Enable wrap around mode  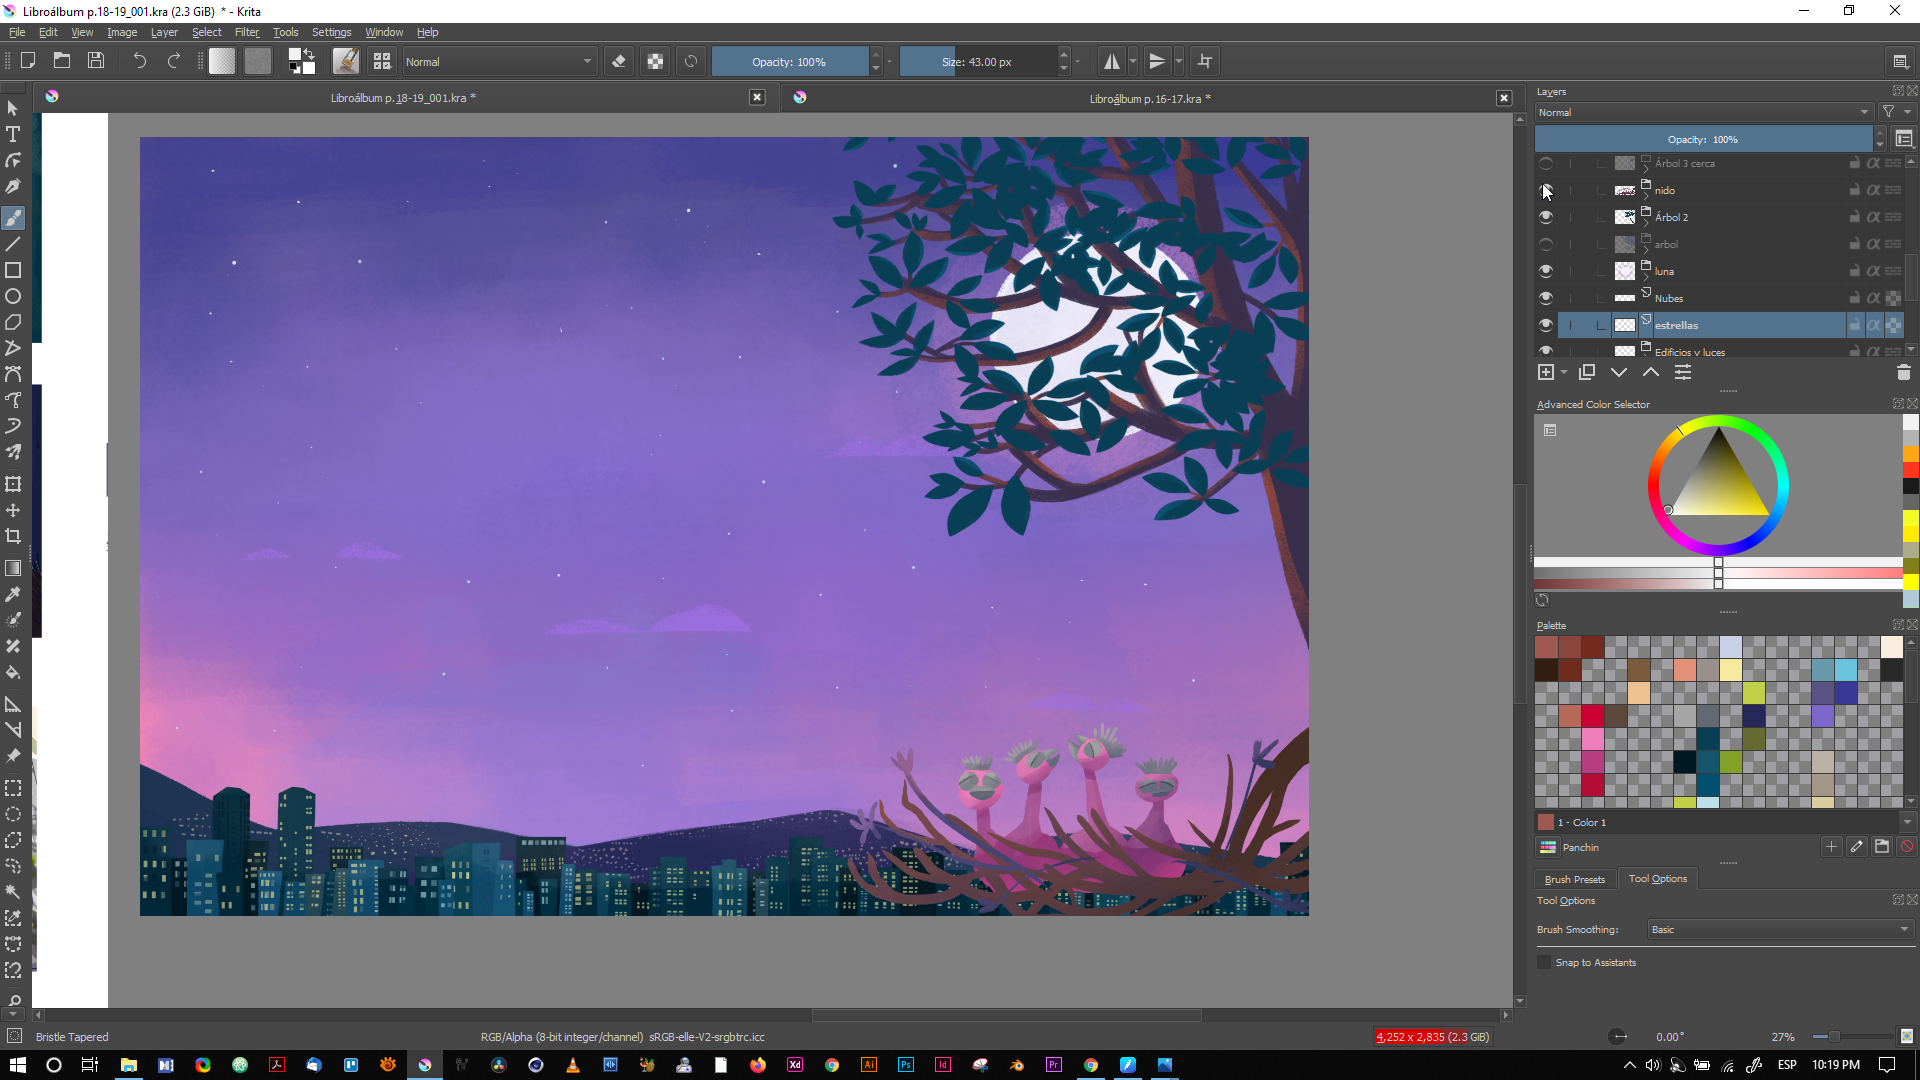(1205, 61)
